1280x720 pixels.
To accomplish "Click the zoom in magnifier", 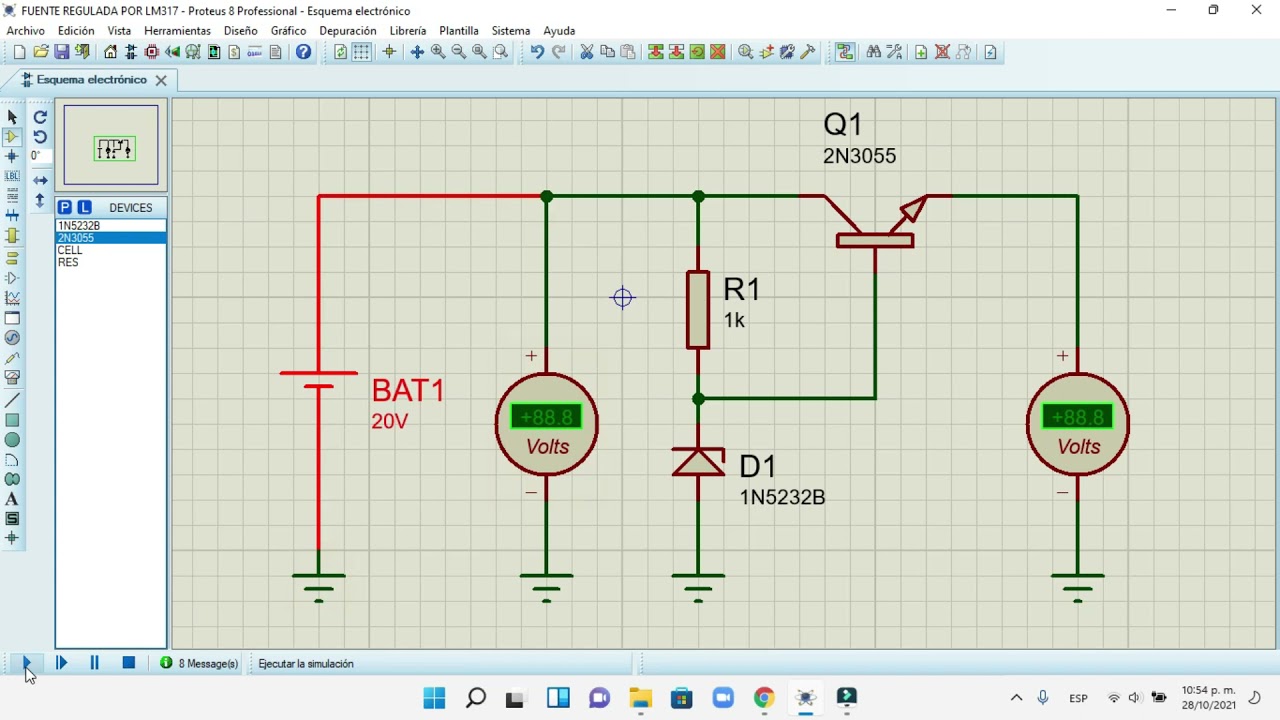I will (438, 52).
